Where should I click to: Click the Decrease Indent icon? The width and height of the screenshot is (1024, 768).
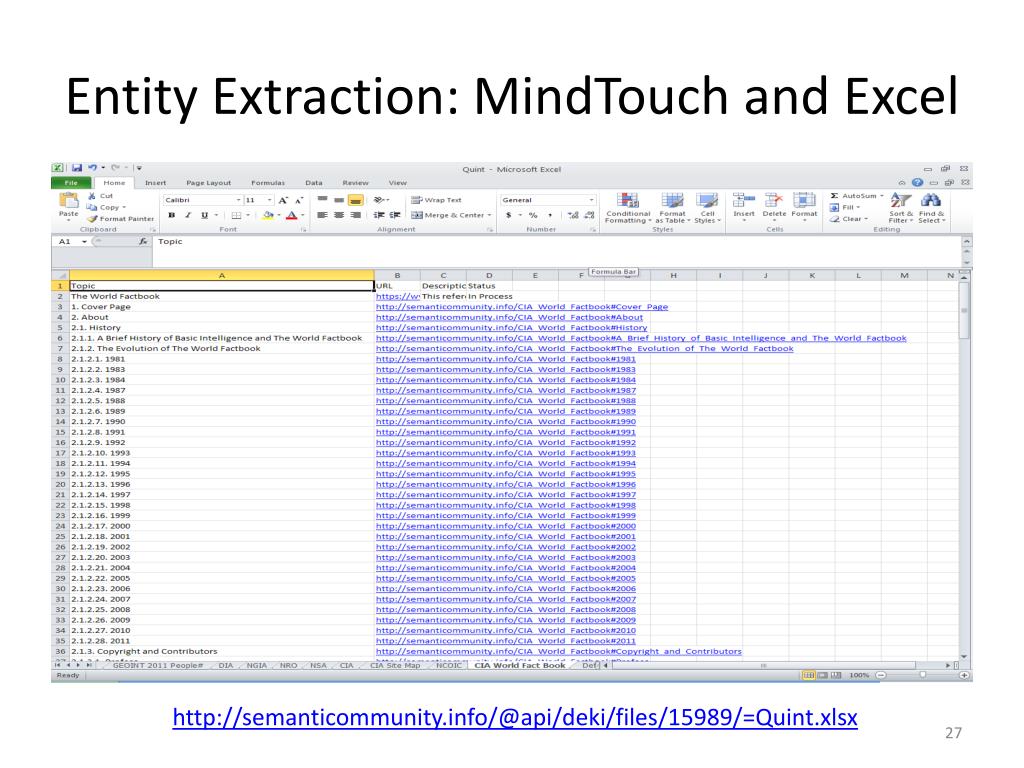pos(379,215)
